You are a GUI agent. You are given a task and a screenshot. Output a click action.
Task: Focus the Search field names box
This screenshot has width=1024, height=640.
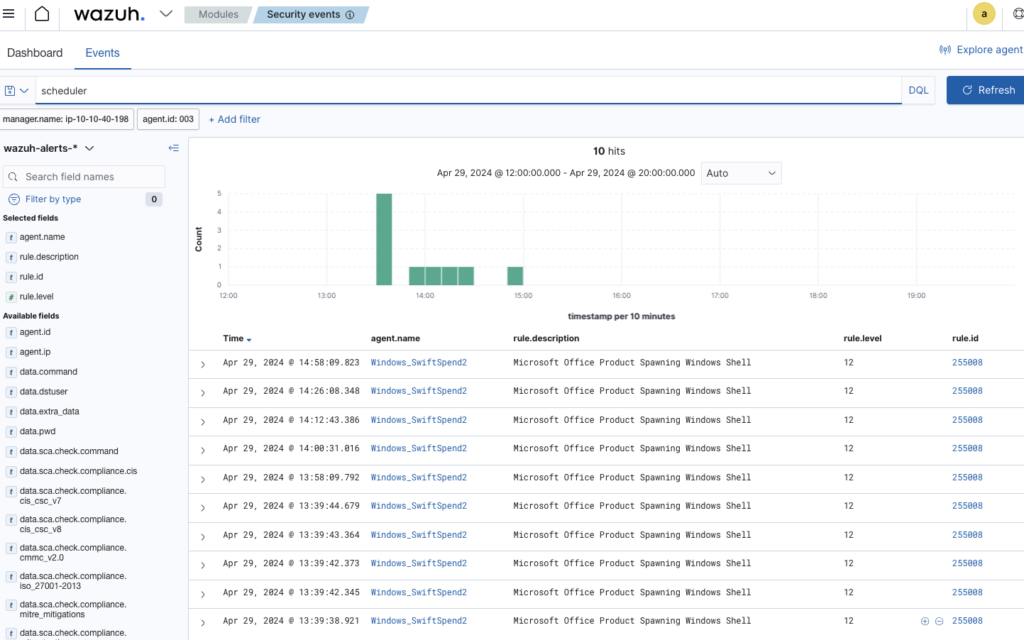(84, 177)
